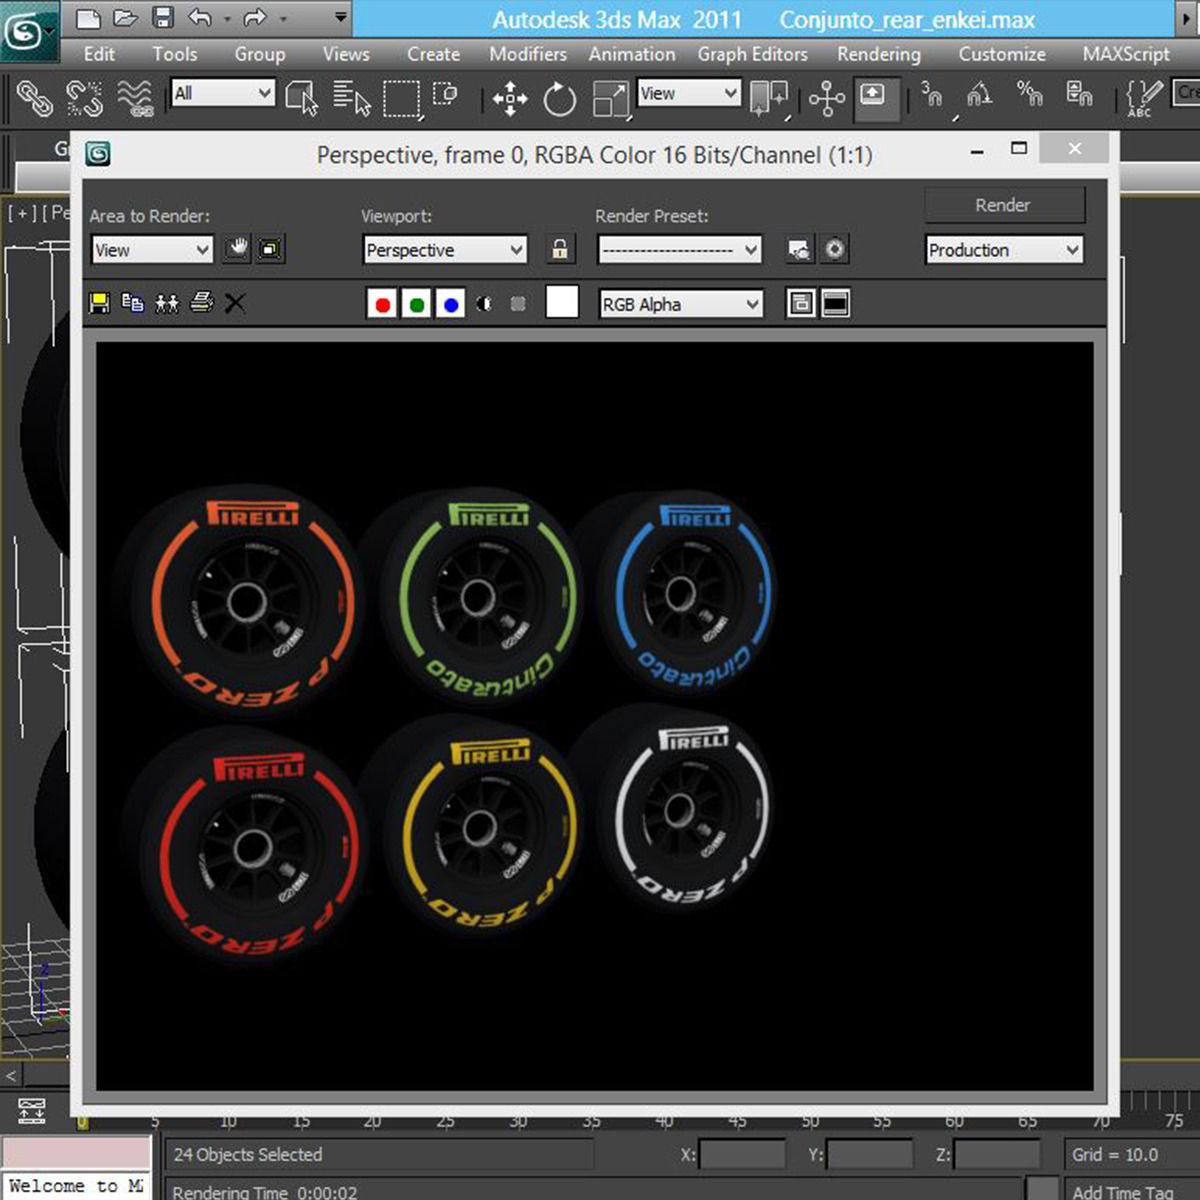Image resolution: width=1200 pixels, height=1200 pixels.
Task: Open the RGB Alpha channel dropdown
Action: (680, 304)
